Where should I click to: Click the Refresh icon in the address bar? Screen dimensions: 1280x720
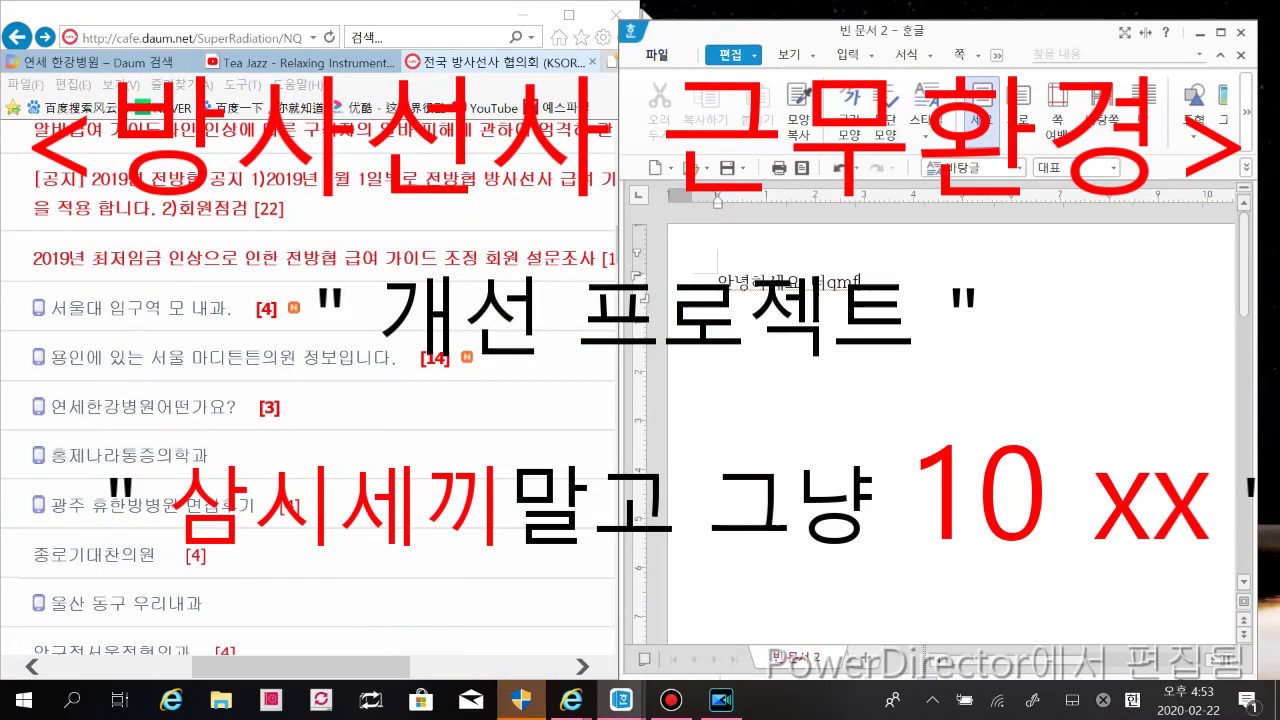point(329,37)
